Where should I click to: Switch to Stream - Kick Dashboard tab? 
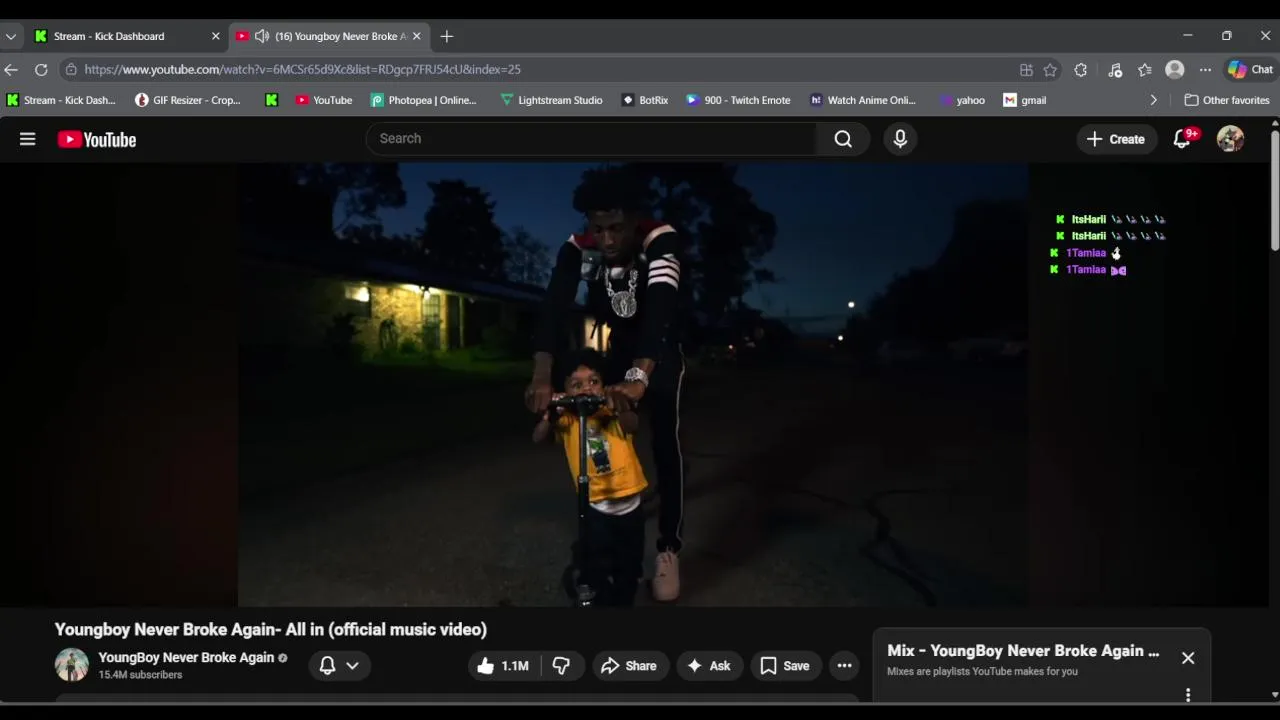pyautogui.click(x=125, y=36)
